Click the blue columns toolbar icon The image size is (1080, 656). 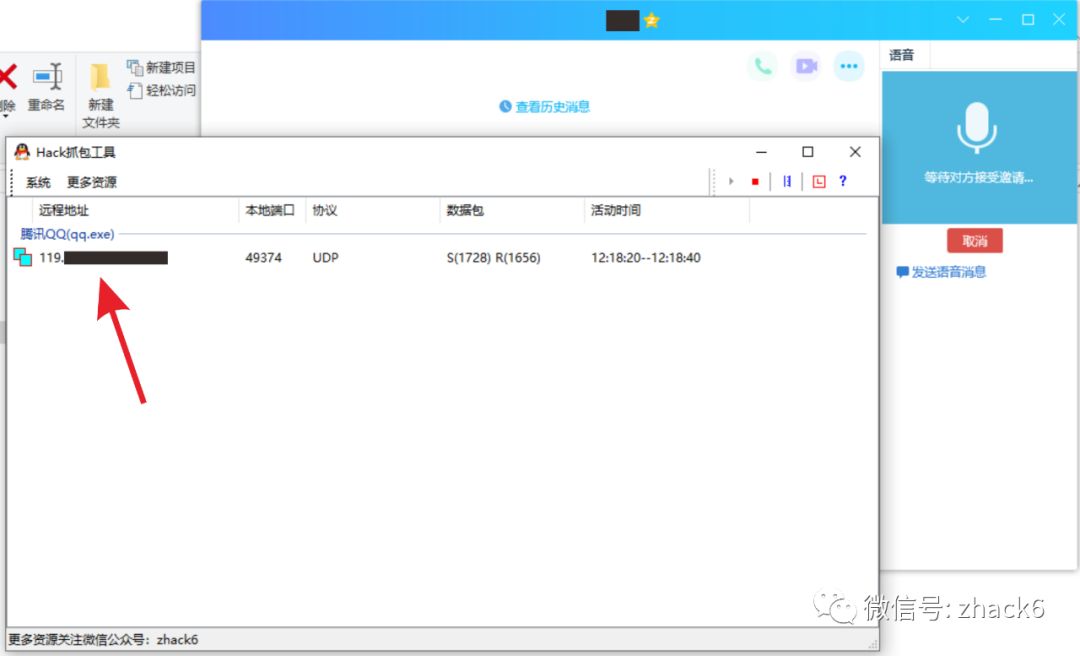(787, 181)
